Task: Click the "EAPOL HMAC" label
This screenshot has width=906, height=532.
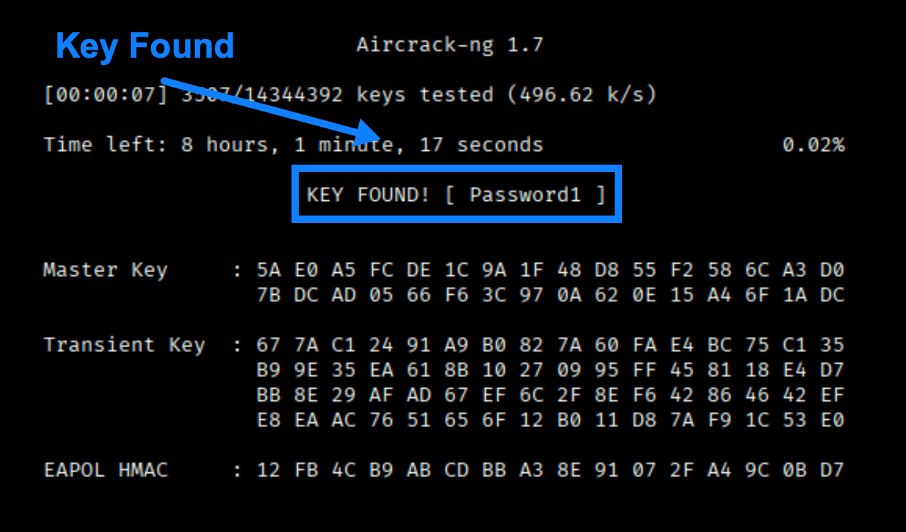Action: pos(105,470)
